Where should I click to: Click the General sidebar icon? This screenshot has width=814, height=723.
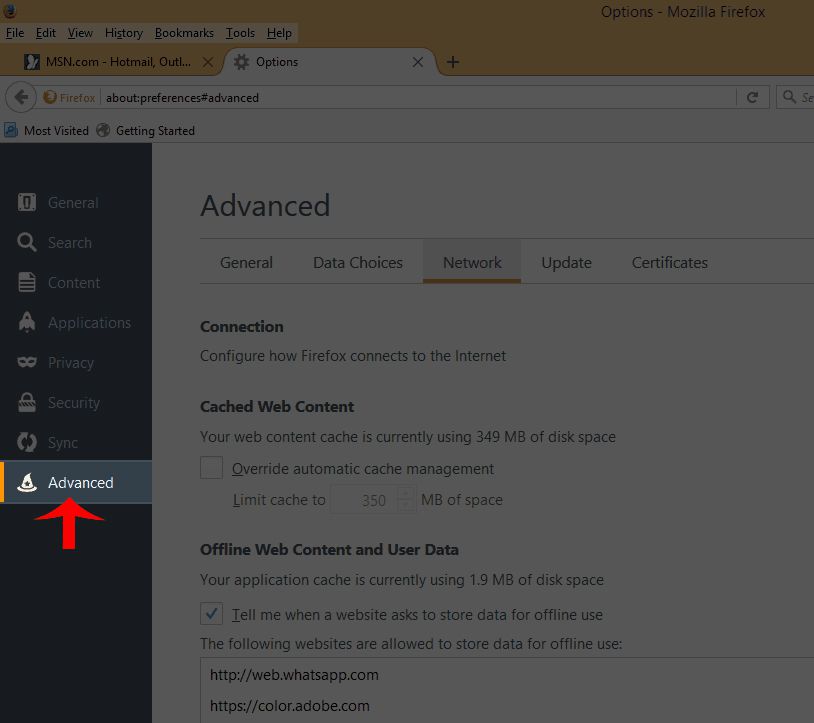click(x=28, y=203)
